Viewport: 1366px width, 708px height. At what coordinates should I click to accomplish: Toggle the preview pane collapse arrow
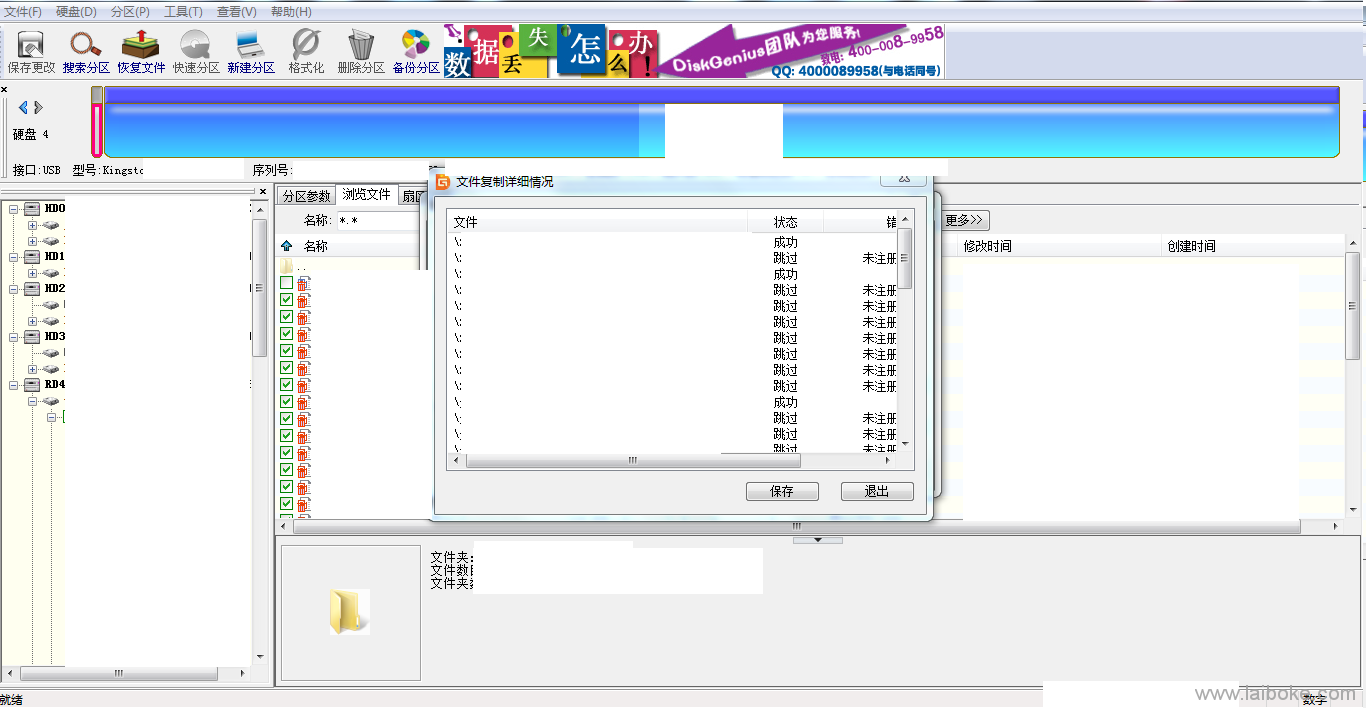point(818,540)
